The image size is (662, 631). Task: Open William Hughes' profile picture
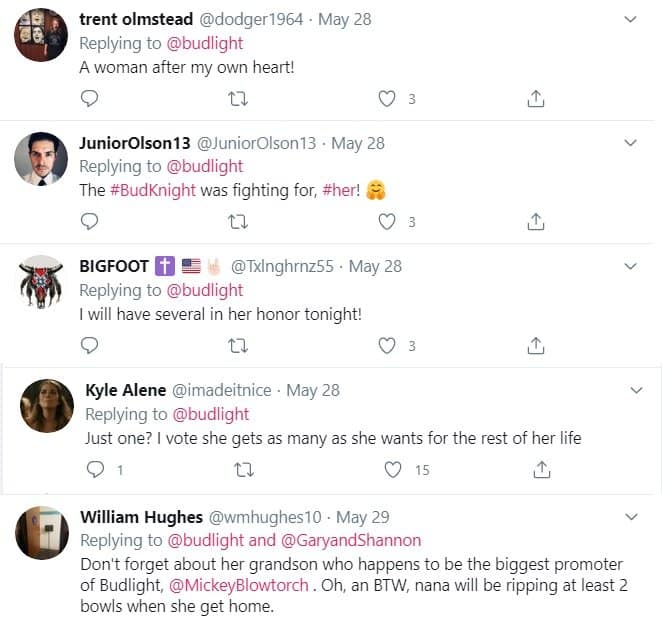(42, 532)
